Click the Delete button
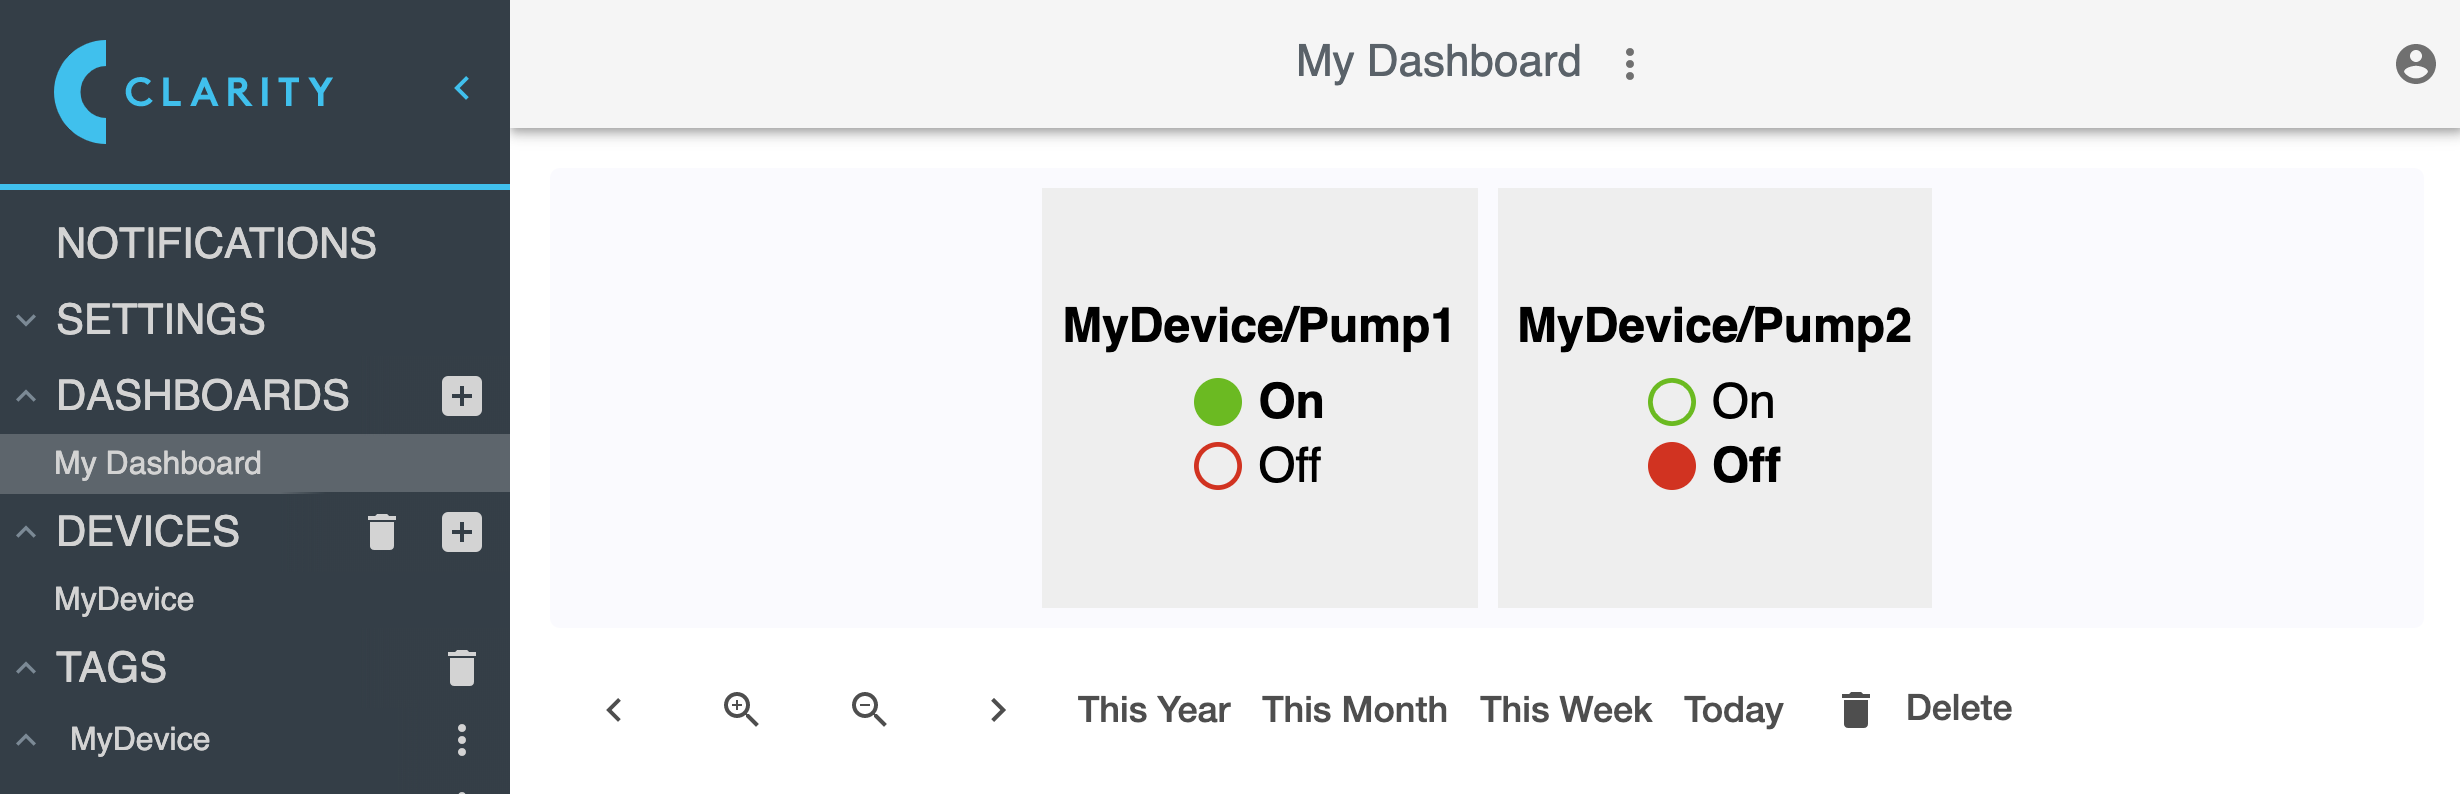The image size is (2460, 794). pyautogui.click(x=1926, y=709)
